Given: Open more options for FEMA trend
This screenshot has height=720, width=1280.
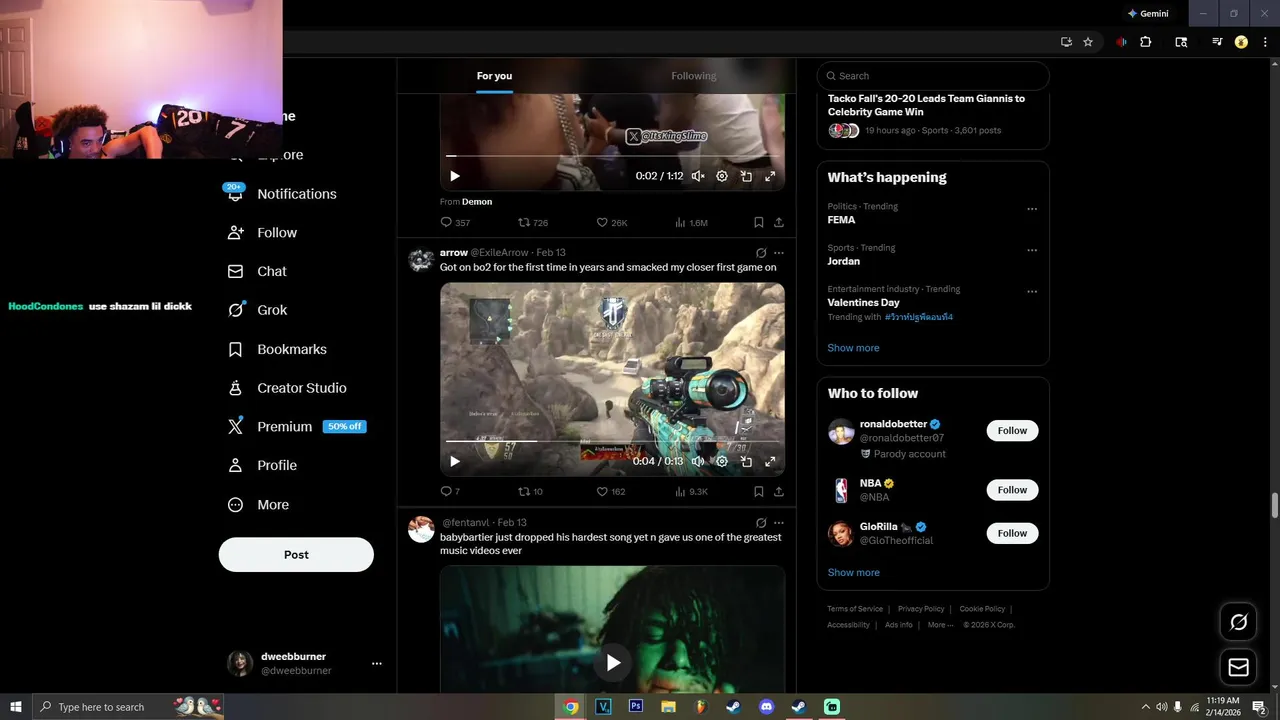Looking at the screenshot, I should coord(1032,209).
